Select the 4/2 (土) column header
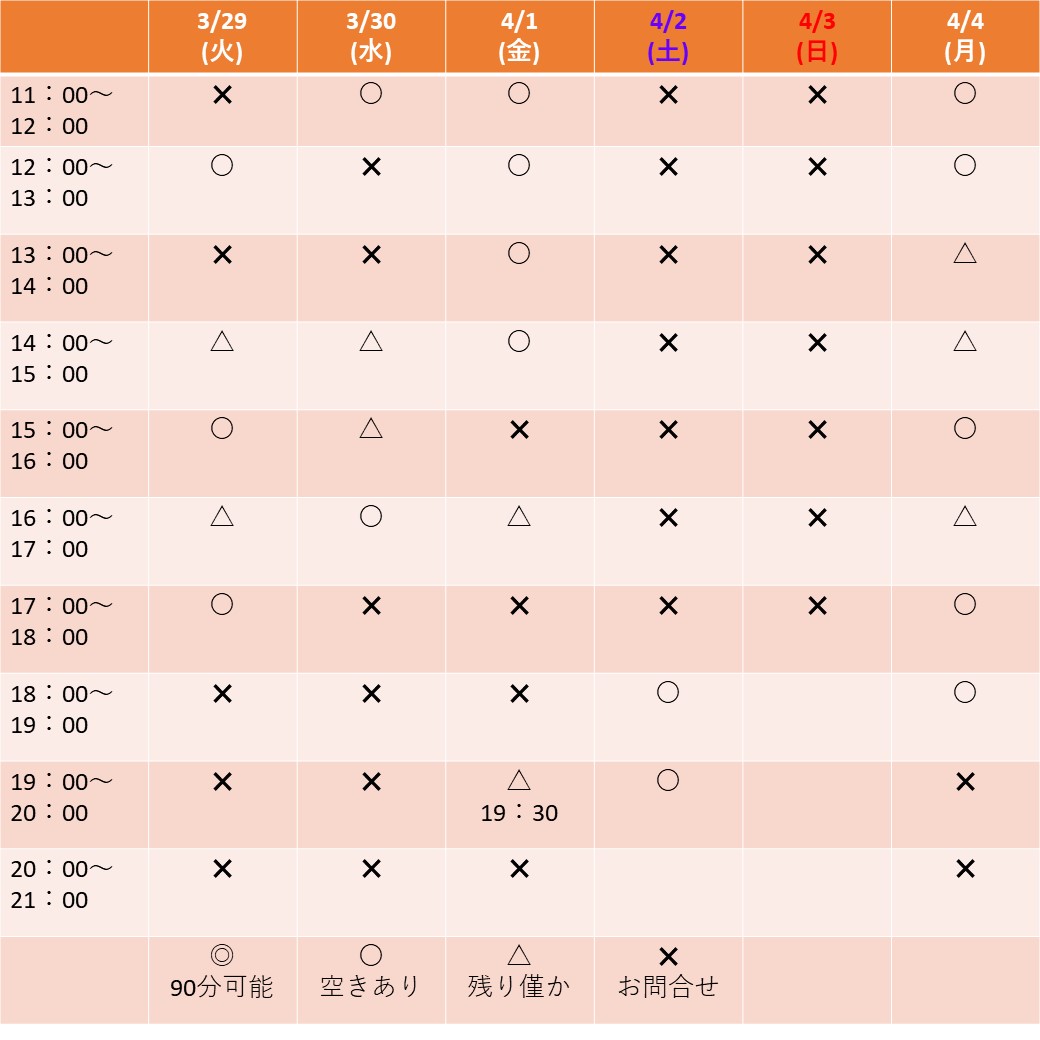 [x=668, y=36]
